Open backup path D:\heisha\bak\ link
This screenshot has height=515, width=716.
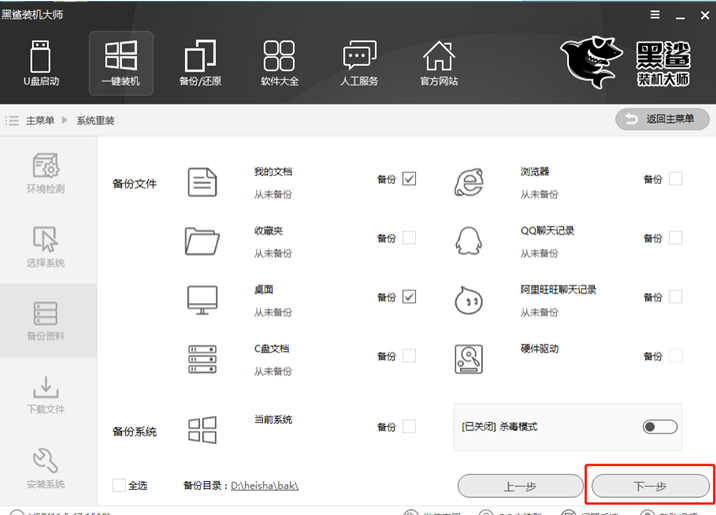click(x=264, y=486)
